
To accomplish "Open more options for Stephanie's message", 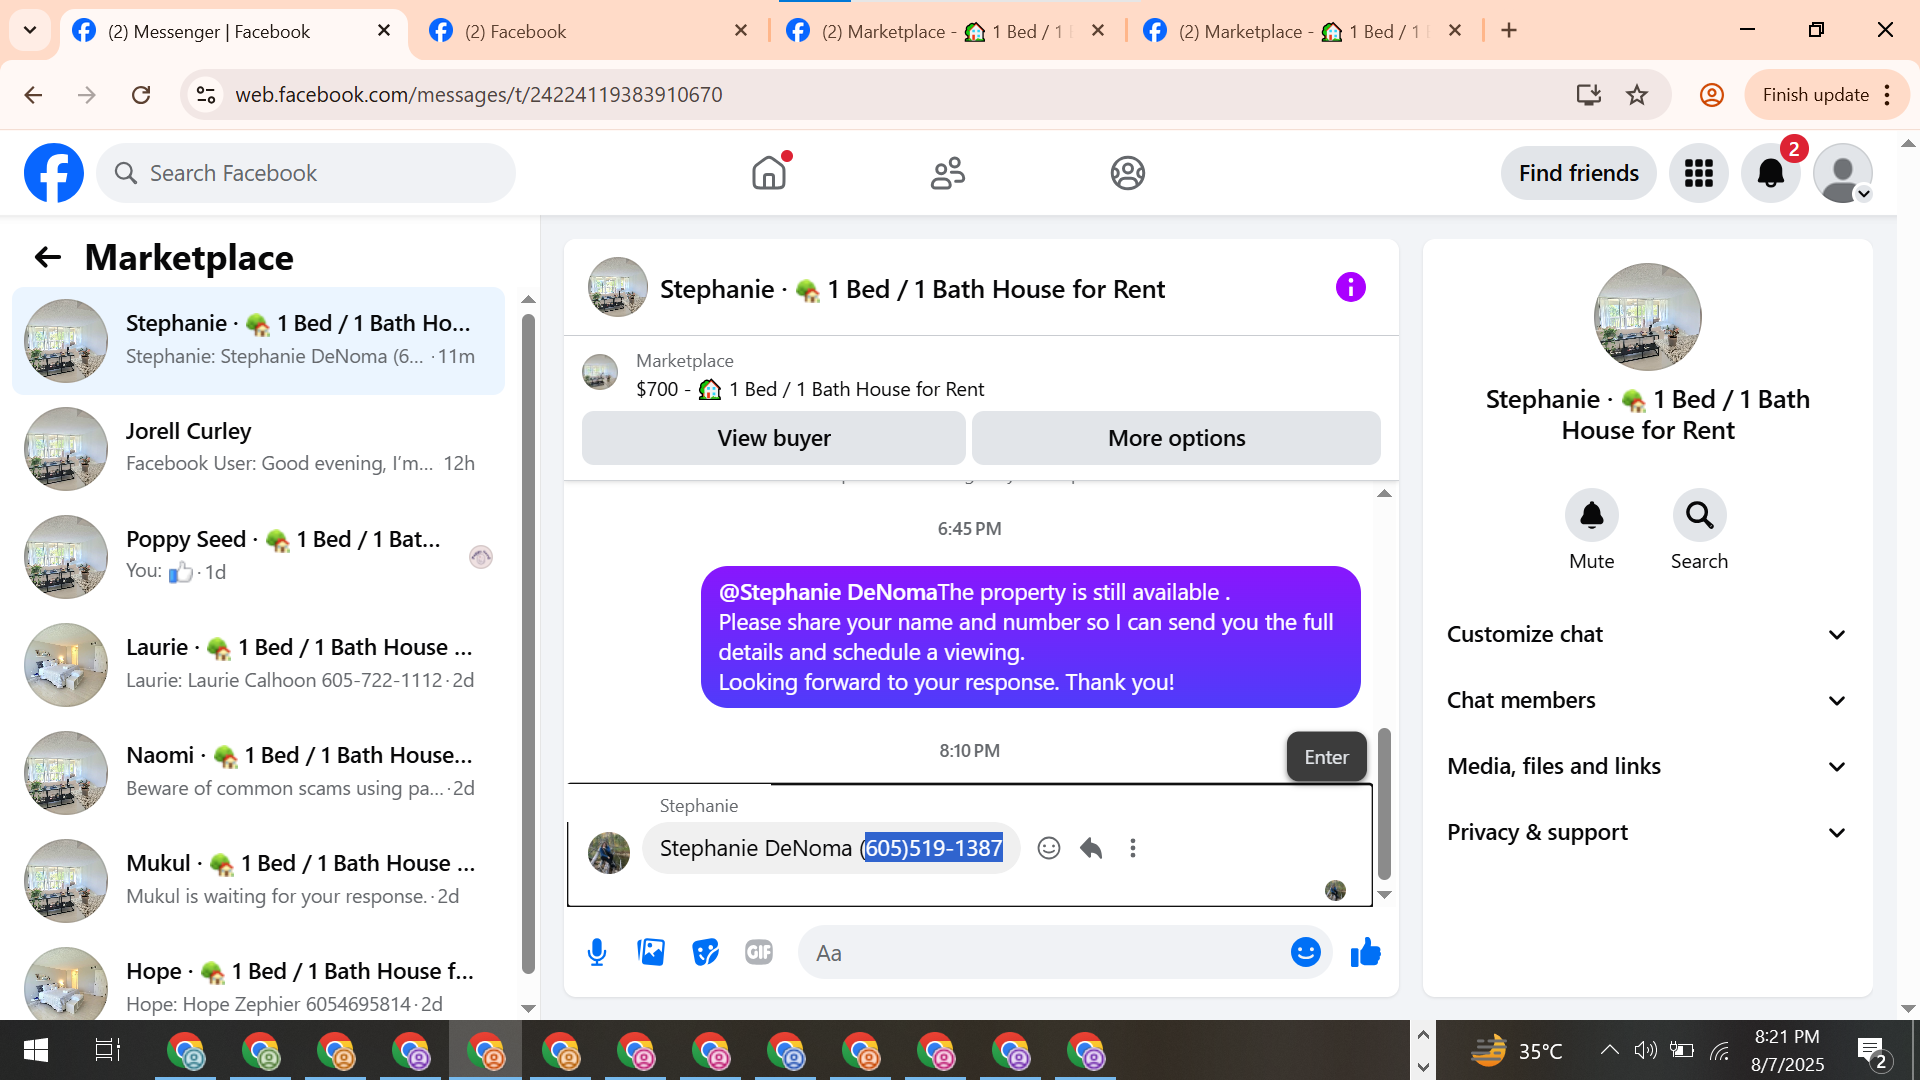I will [x=1133, y=848].
